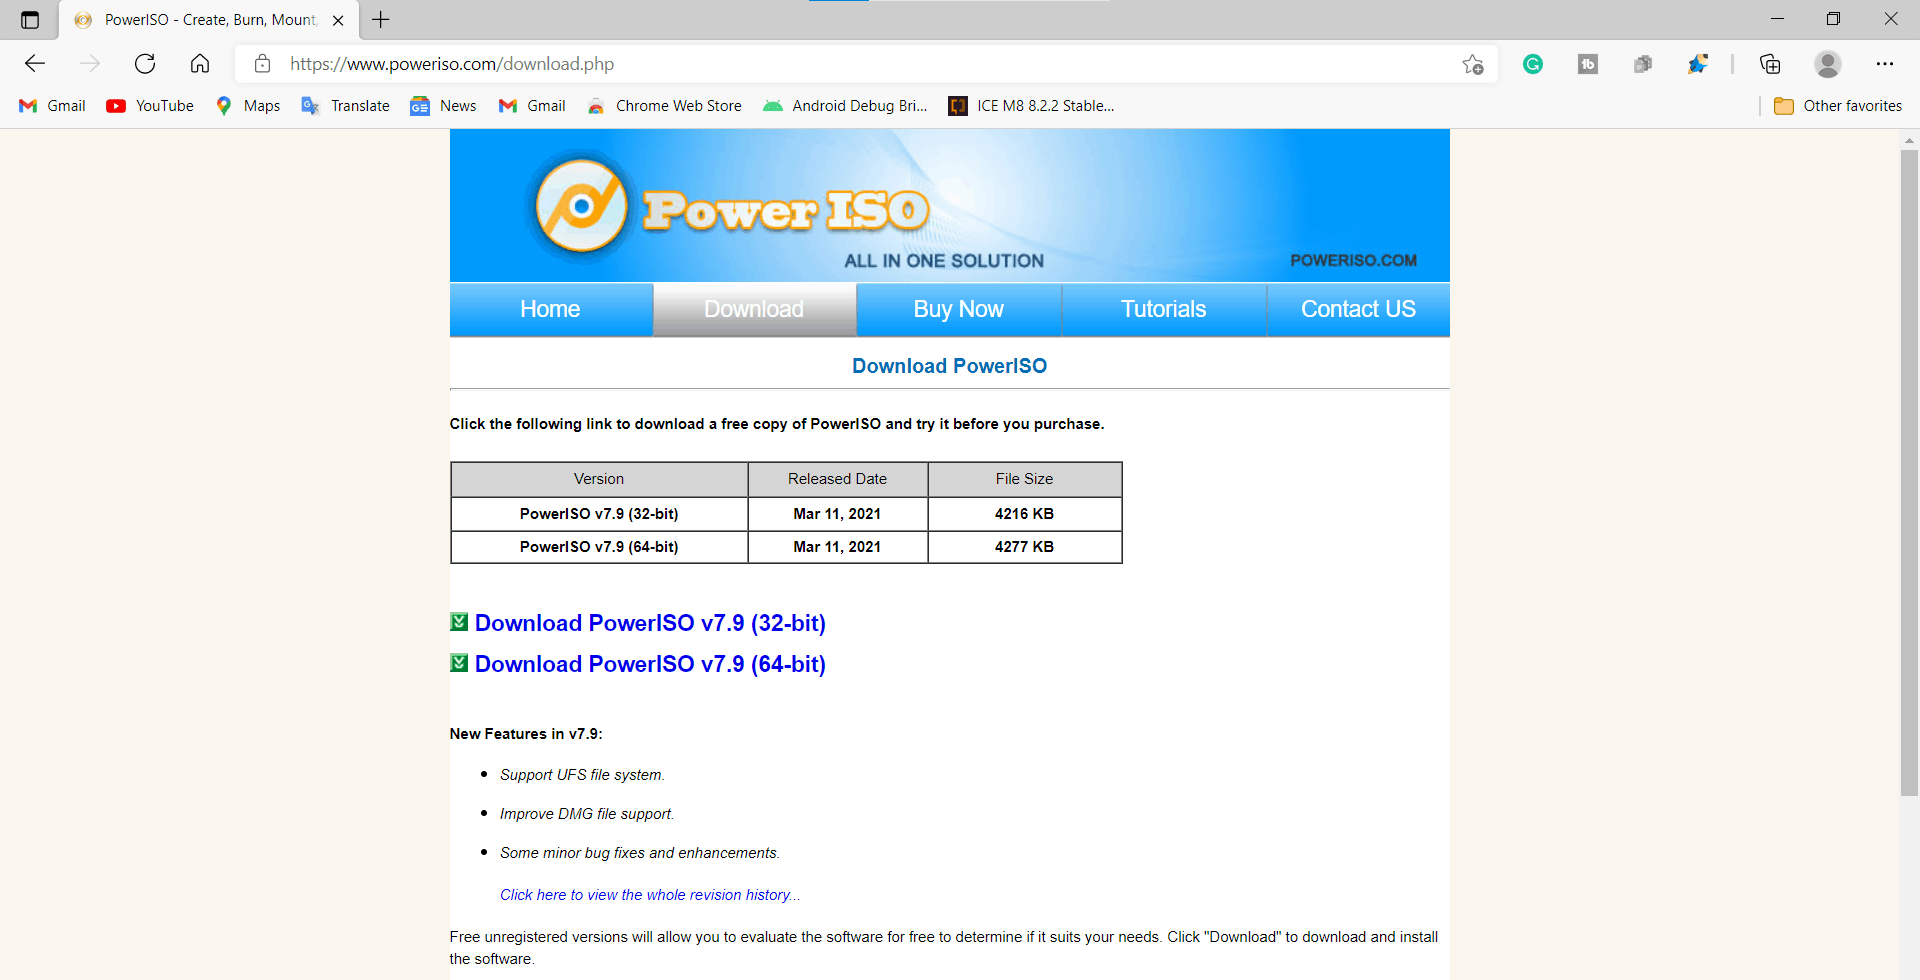This screenshot has width=1920, height=980.
Task: Open Grammarly extension icon
Action: coord(1532,64)
